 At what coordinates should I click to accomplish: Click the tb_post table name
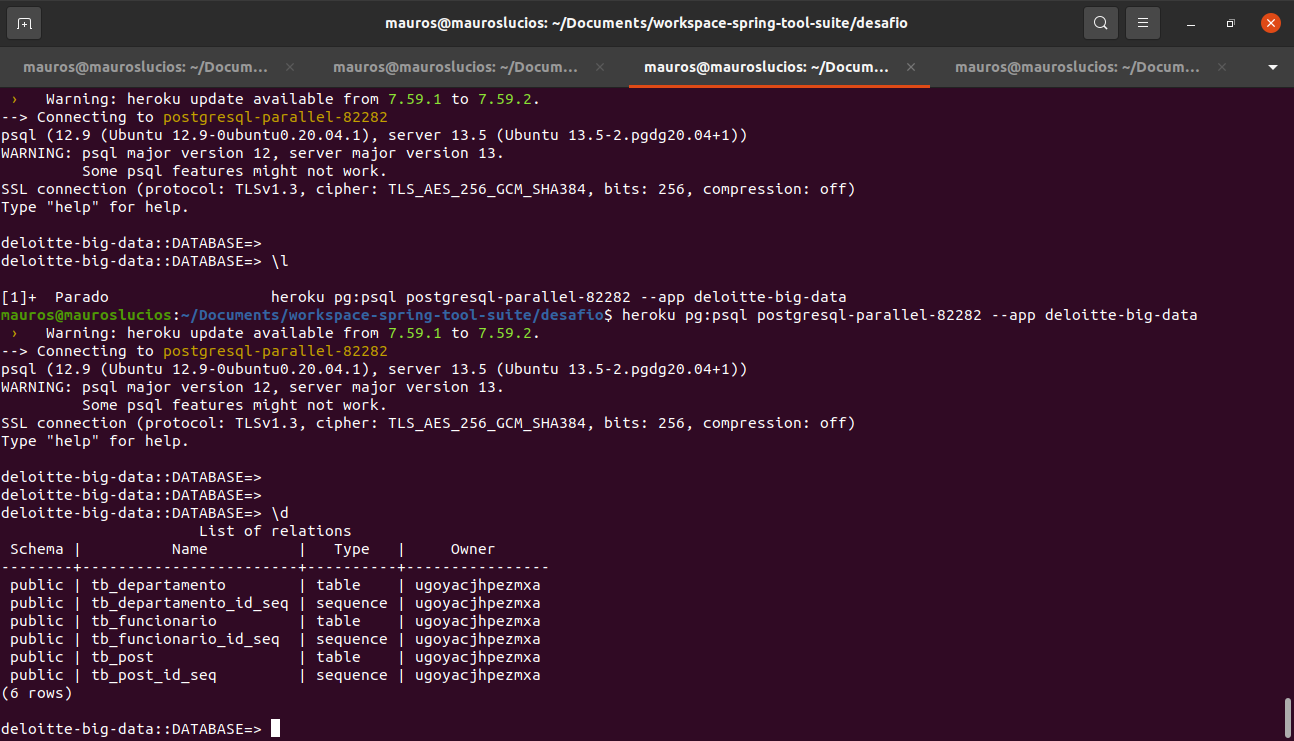[123, 657]
